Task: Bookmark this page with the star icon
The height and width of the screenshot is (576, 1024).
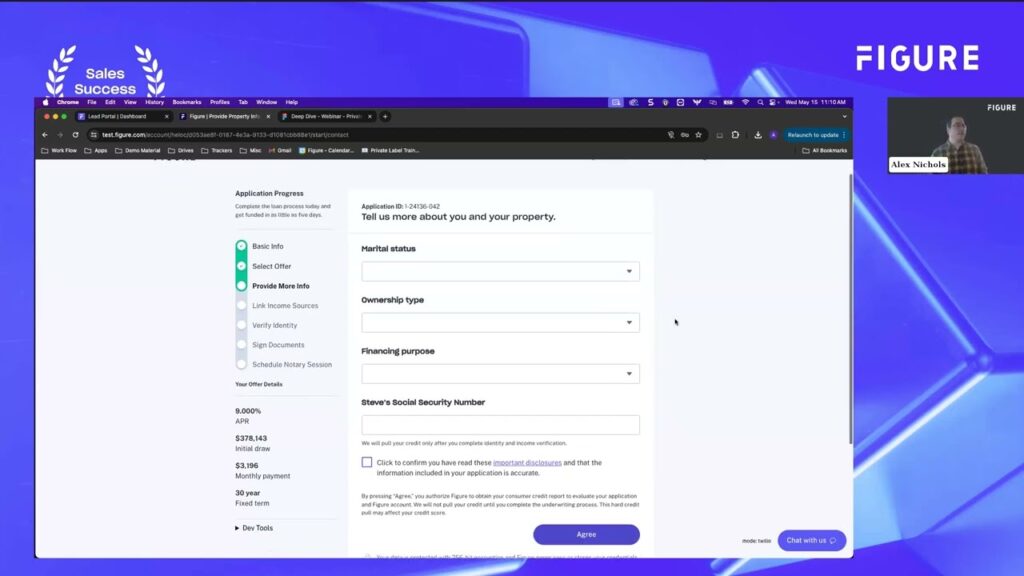Action: point(699,135)
